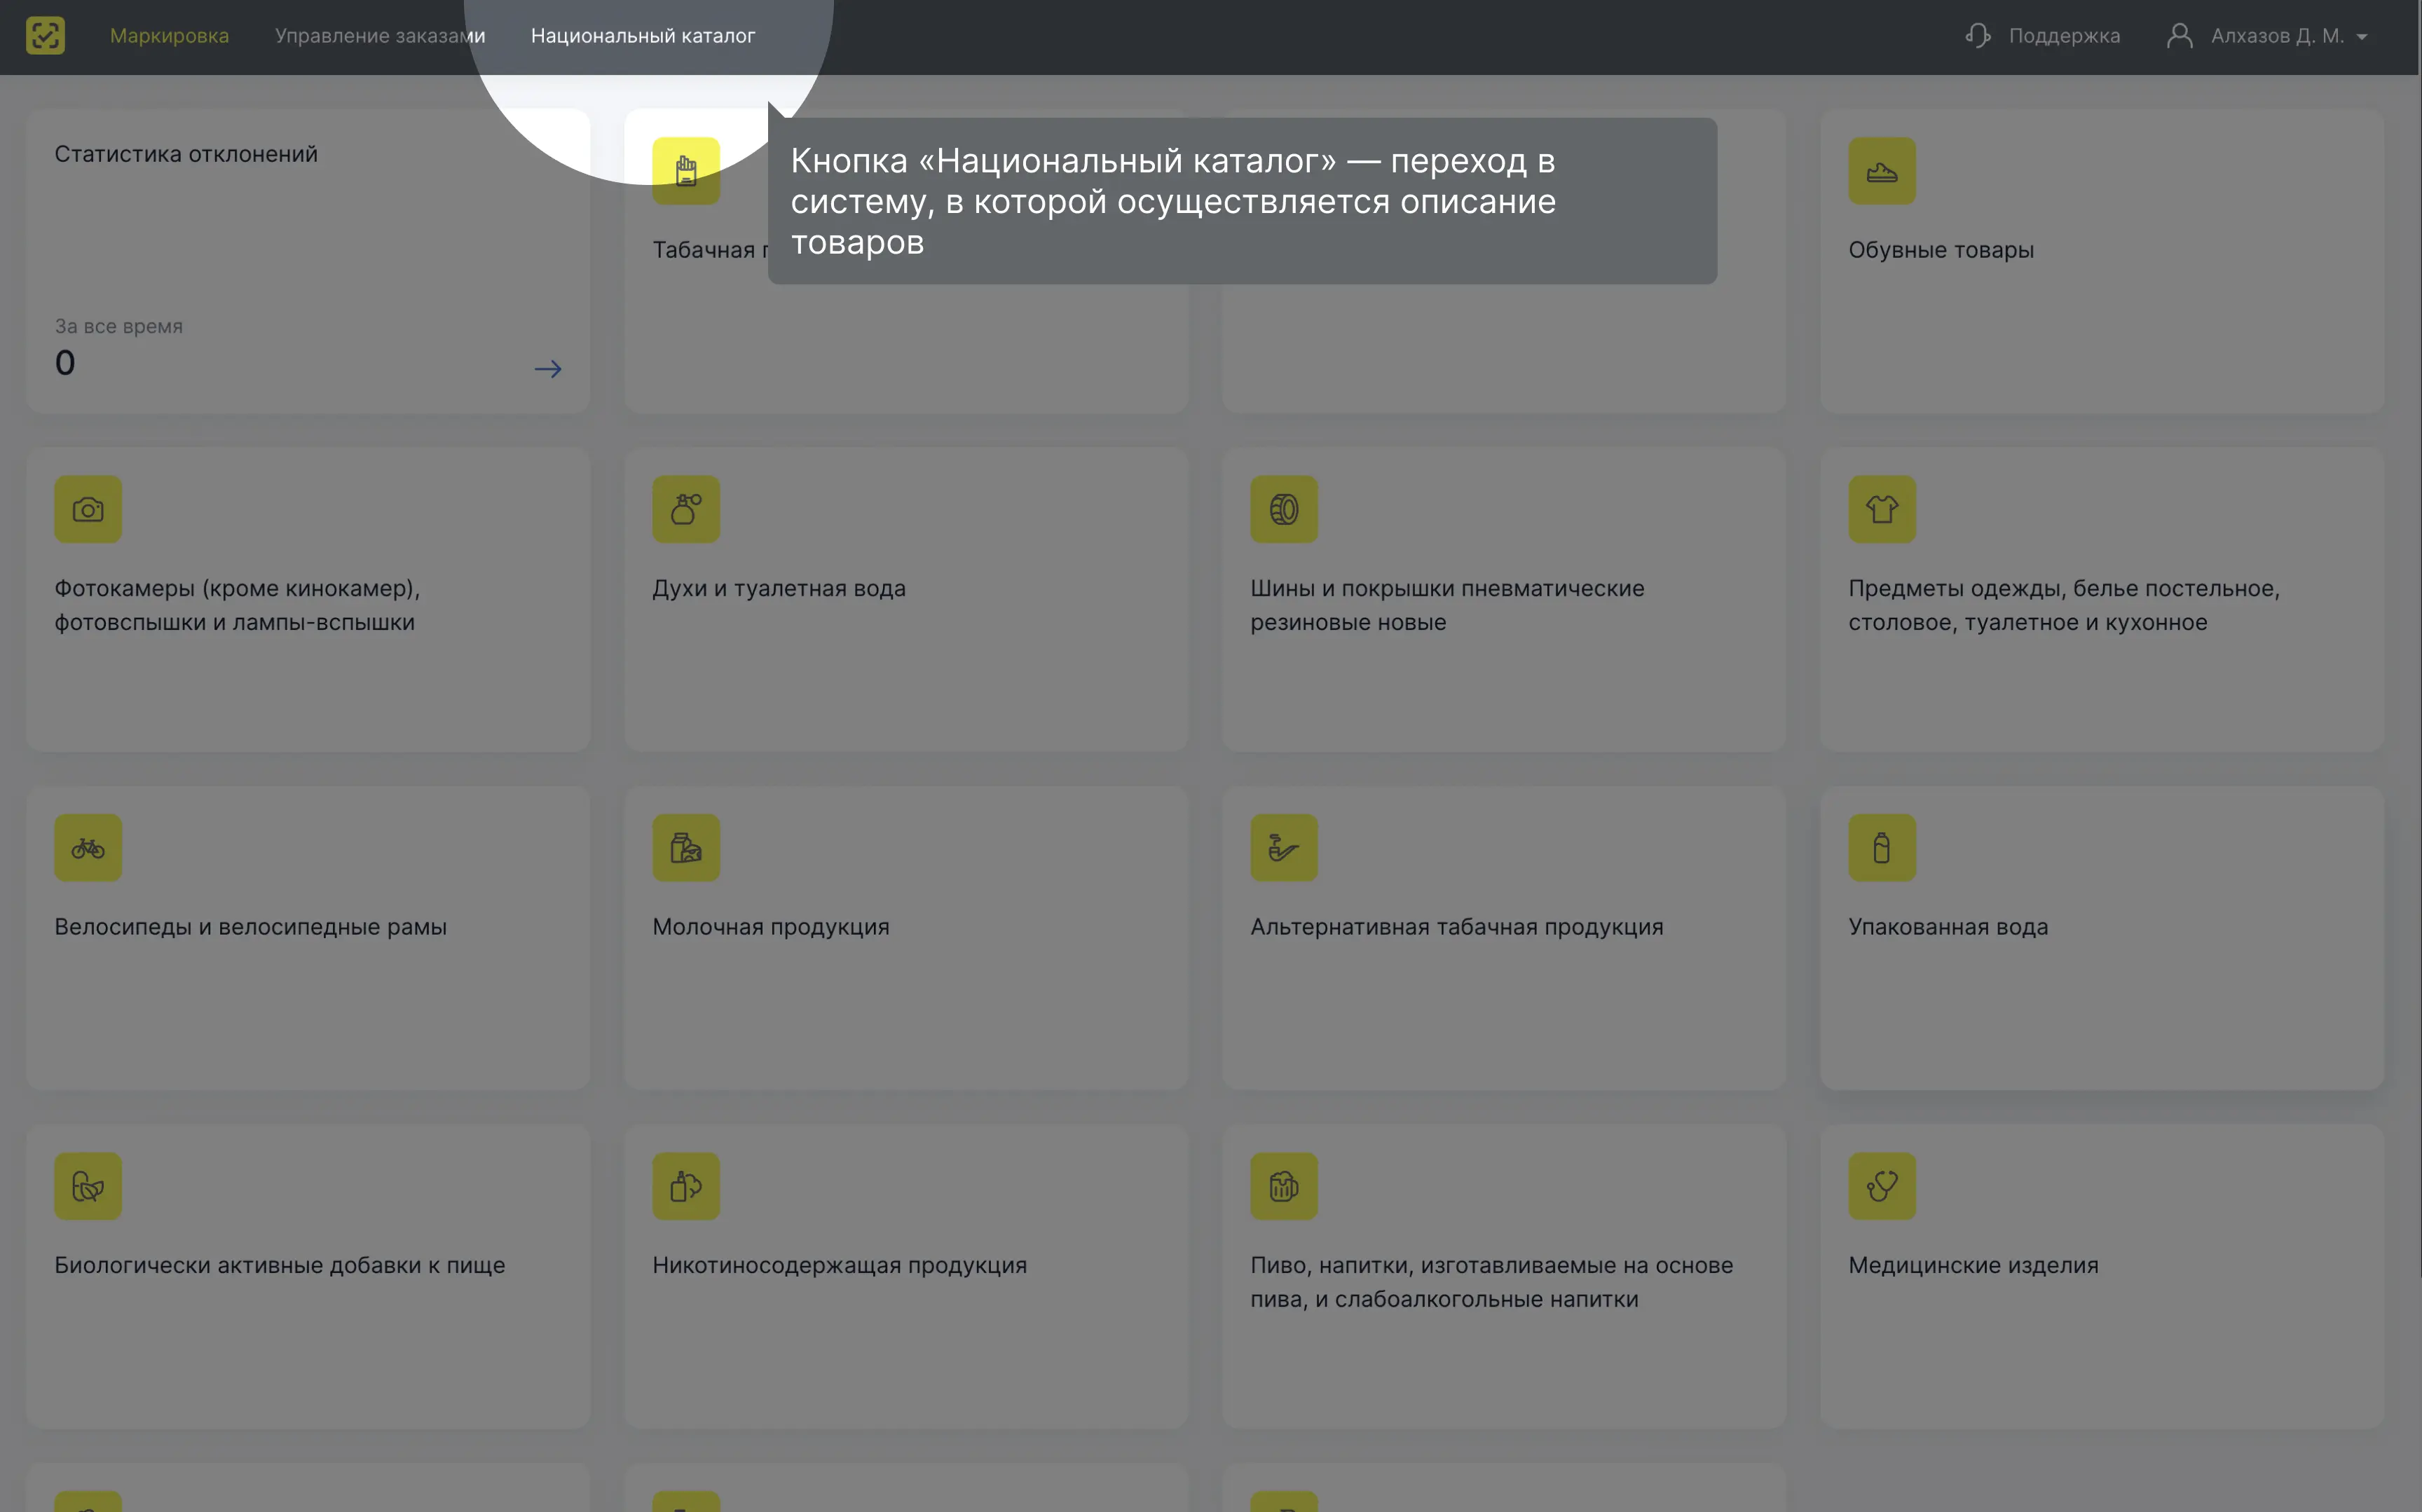Click the camera category icon
This screenshot has width=2422, height=1512.
(x=88, y=509)
